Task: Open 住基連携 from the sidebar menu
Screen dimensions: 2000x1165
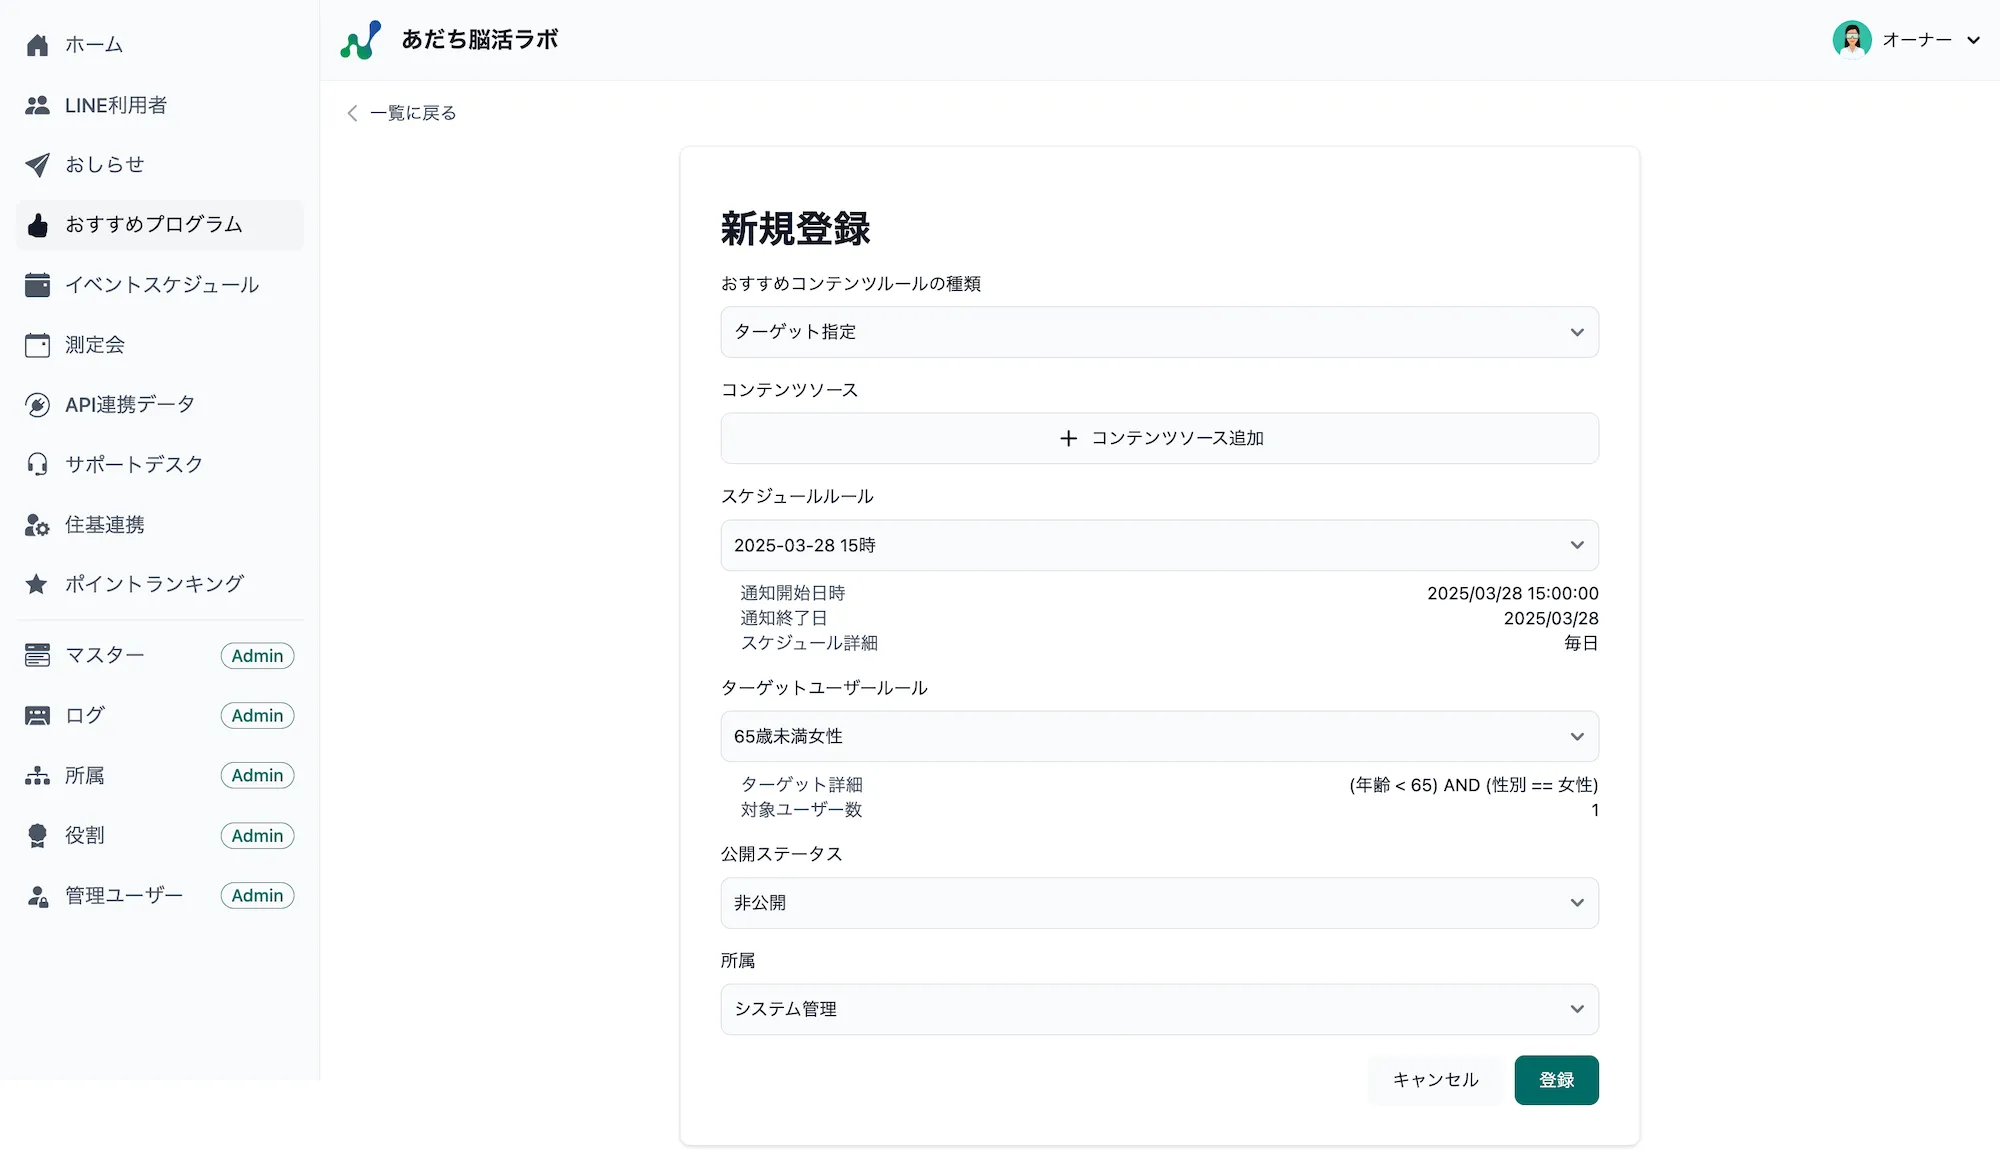Action: coord(104,524)
